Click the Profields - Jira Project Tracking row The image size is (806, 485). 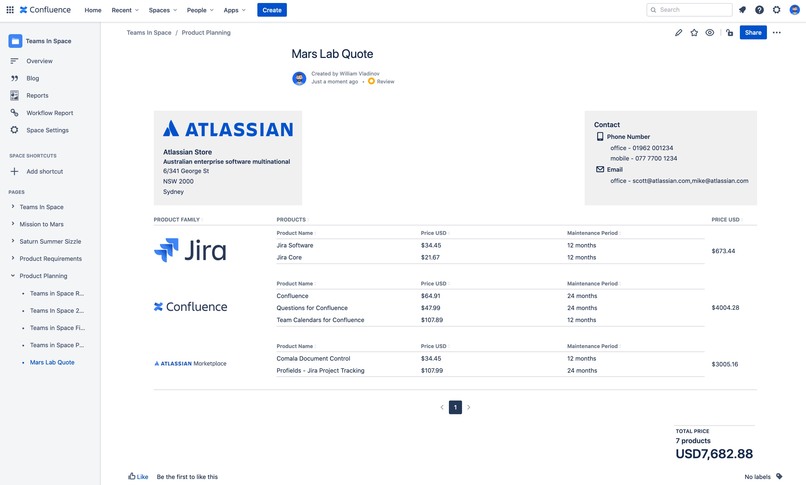pyautogui.click(x=490, y=370)
